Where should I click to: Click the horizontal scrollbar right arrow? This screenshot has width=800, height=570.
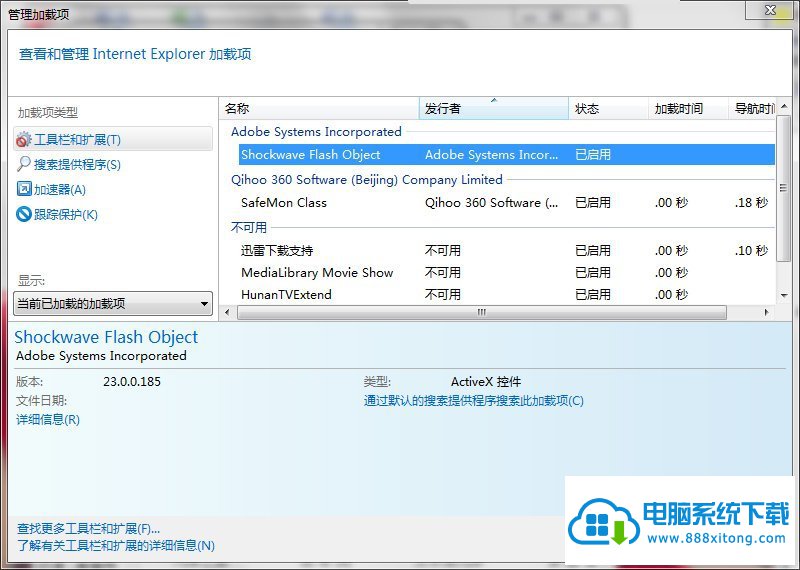(x=767, y=312)
